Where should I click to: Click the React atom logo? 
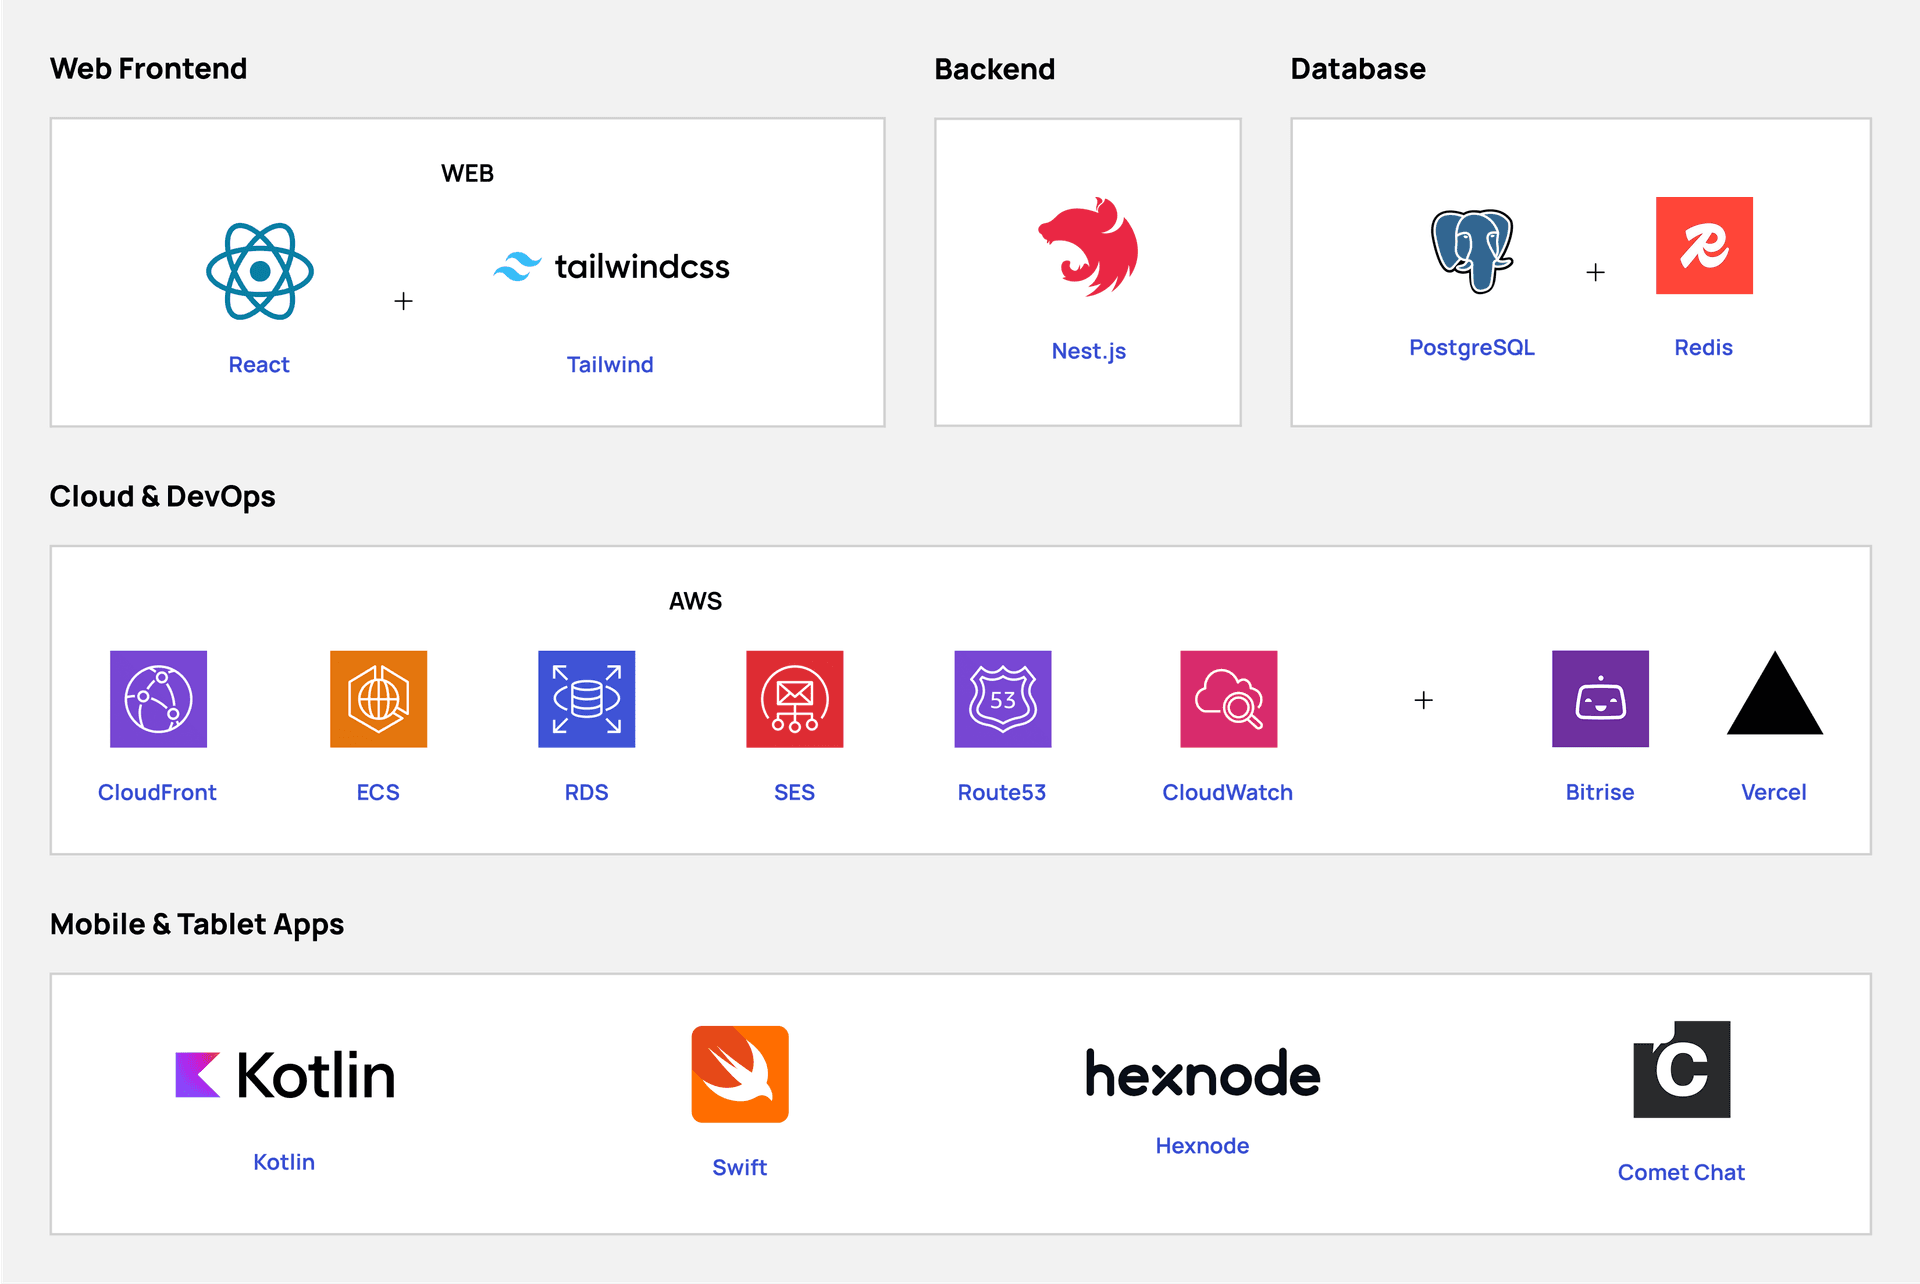click(x=260, y=271)
